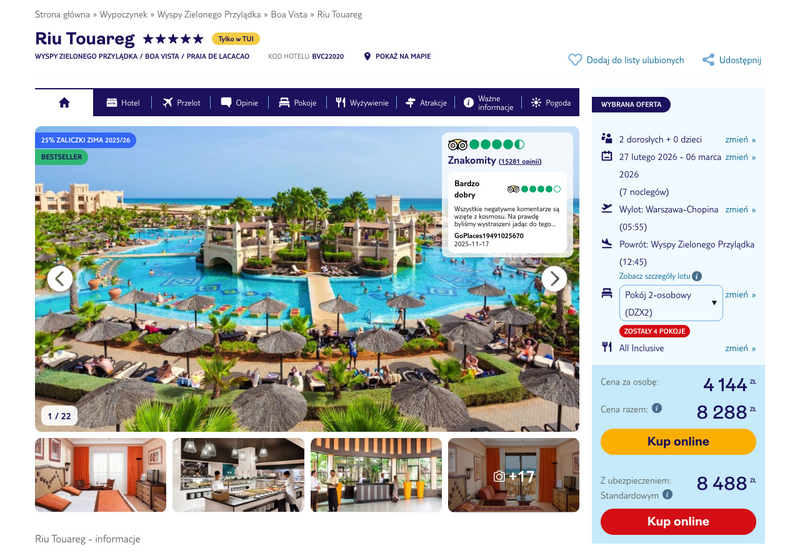The height and width of the screenshot is (553, 800).
Task: Open the home tab icon
Action: [x=64, y=103]
